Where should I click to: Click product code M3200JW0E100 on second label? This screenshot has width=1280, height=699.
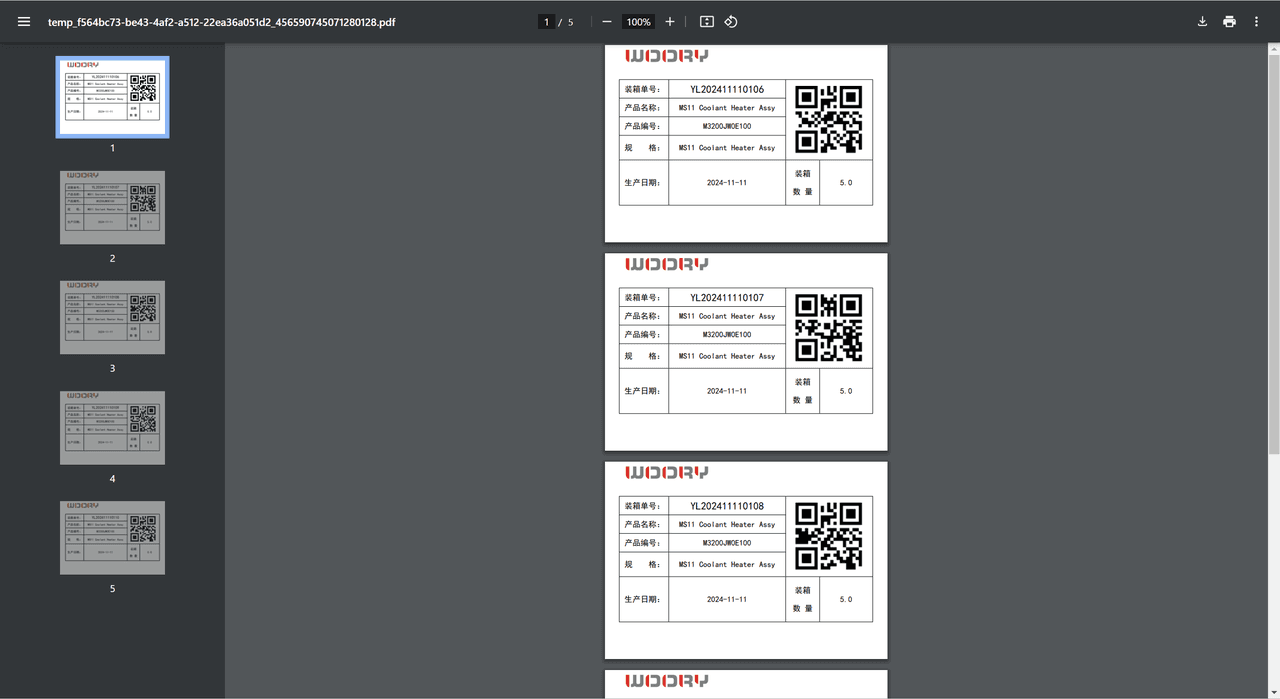(727, 335)
